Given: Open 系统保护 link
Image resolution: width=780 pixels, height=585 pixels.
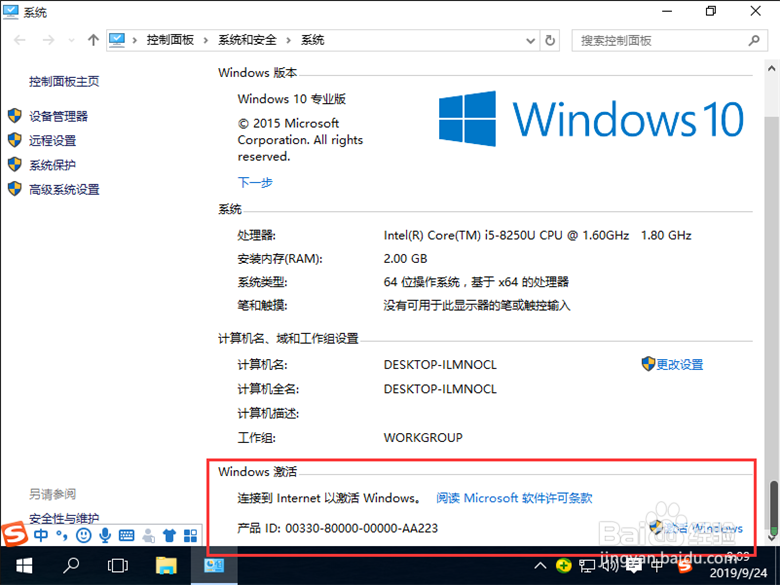Looking at the screenshot, I should click(x=52, y=165).
